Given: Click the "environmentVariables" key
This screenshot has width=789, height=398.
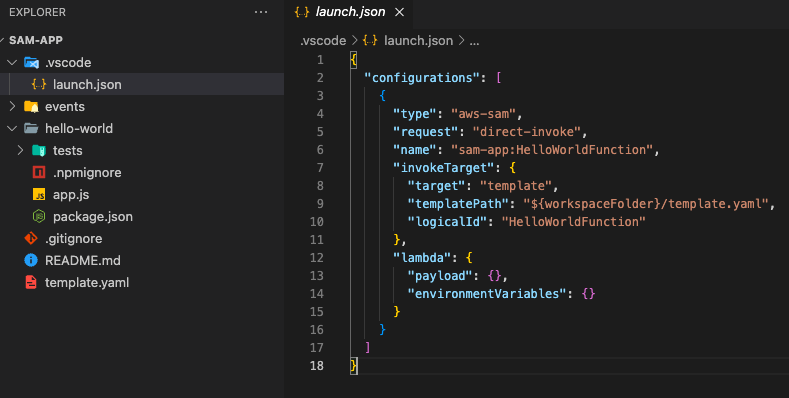Looking at the screenshot, I should pyautogui.click(x=487, y=294).
